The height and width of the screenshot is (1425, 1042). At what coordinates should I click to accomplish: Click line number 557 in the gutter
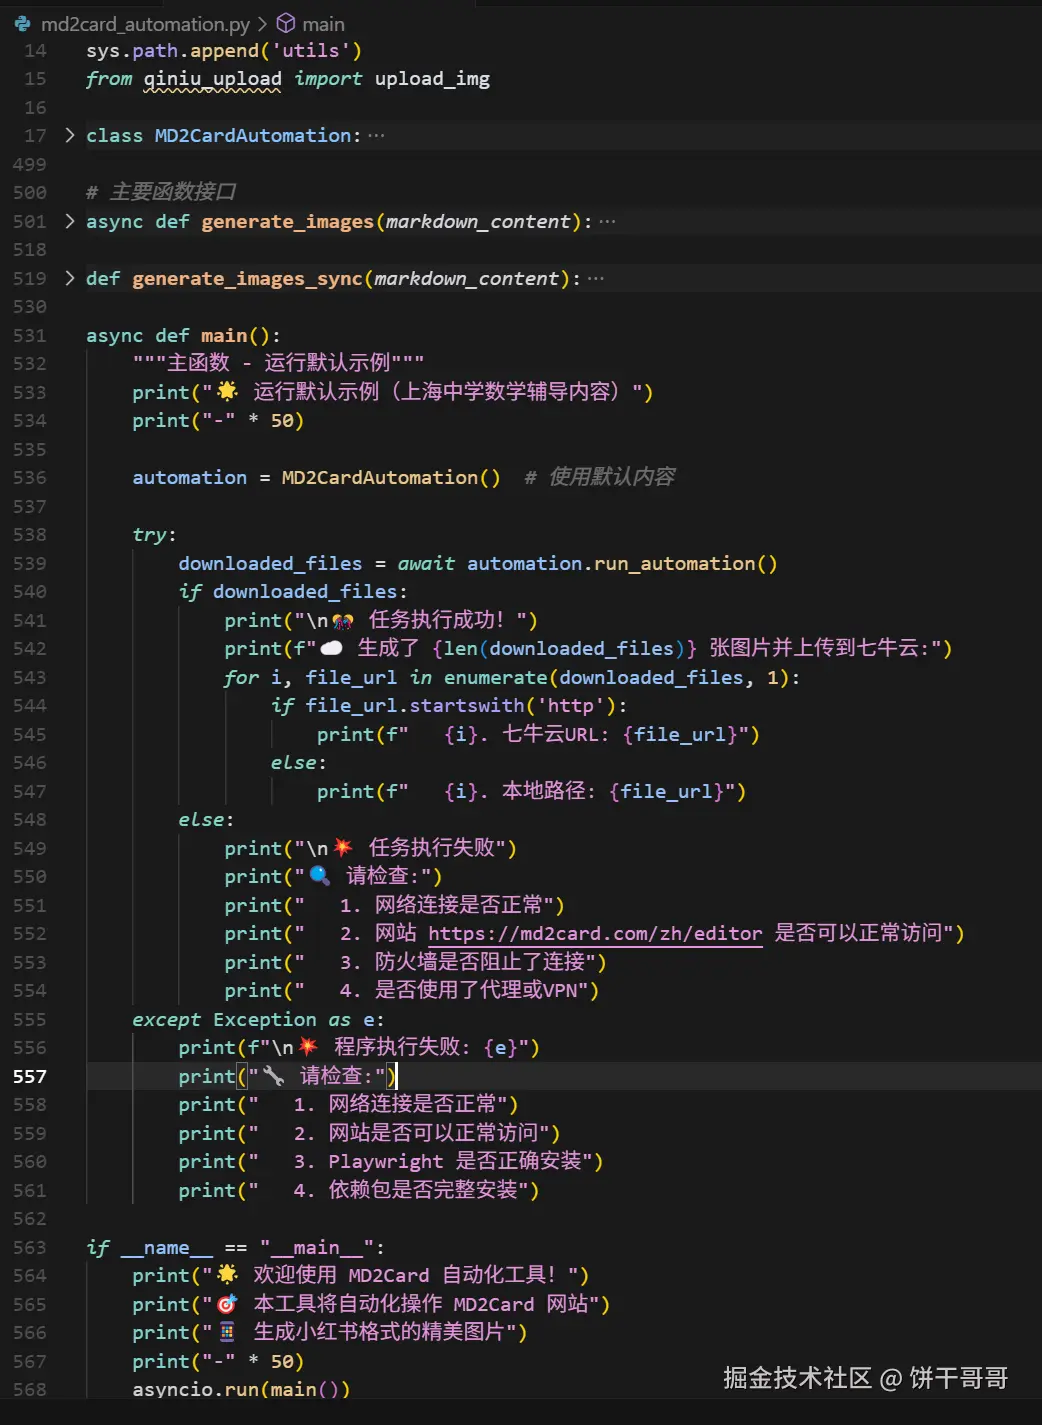pos(30,1076)
